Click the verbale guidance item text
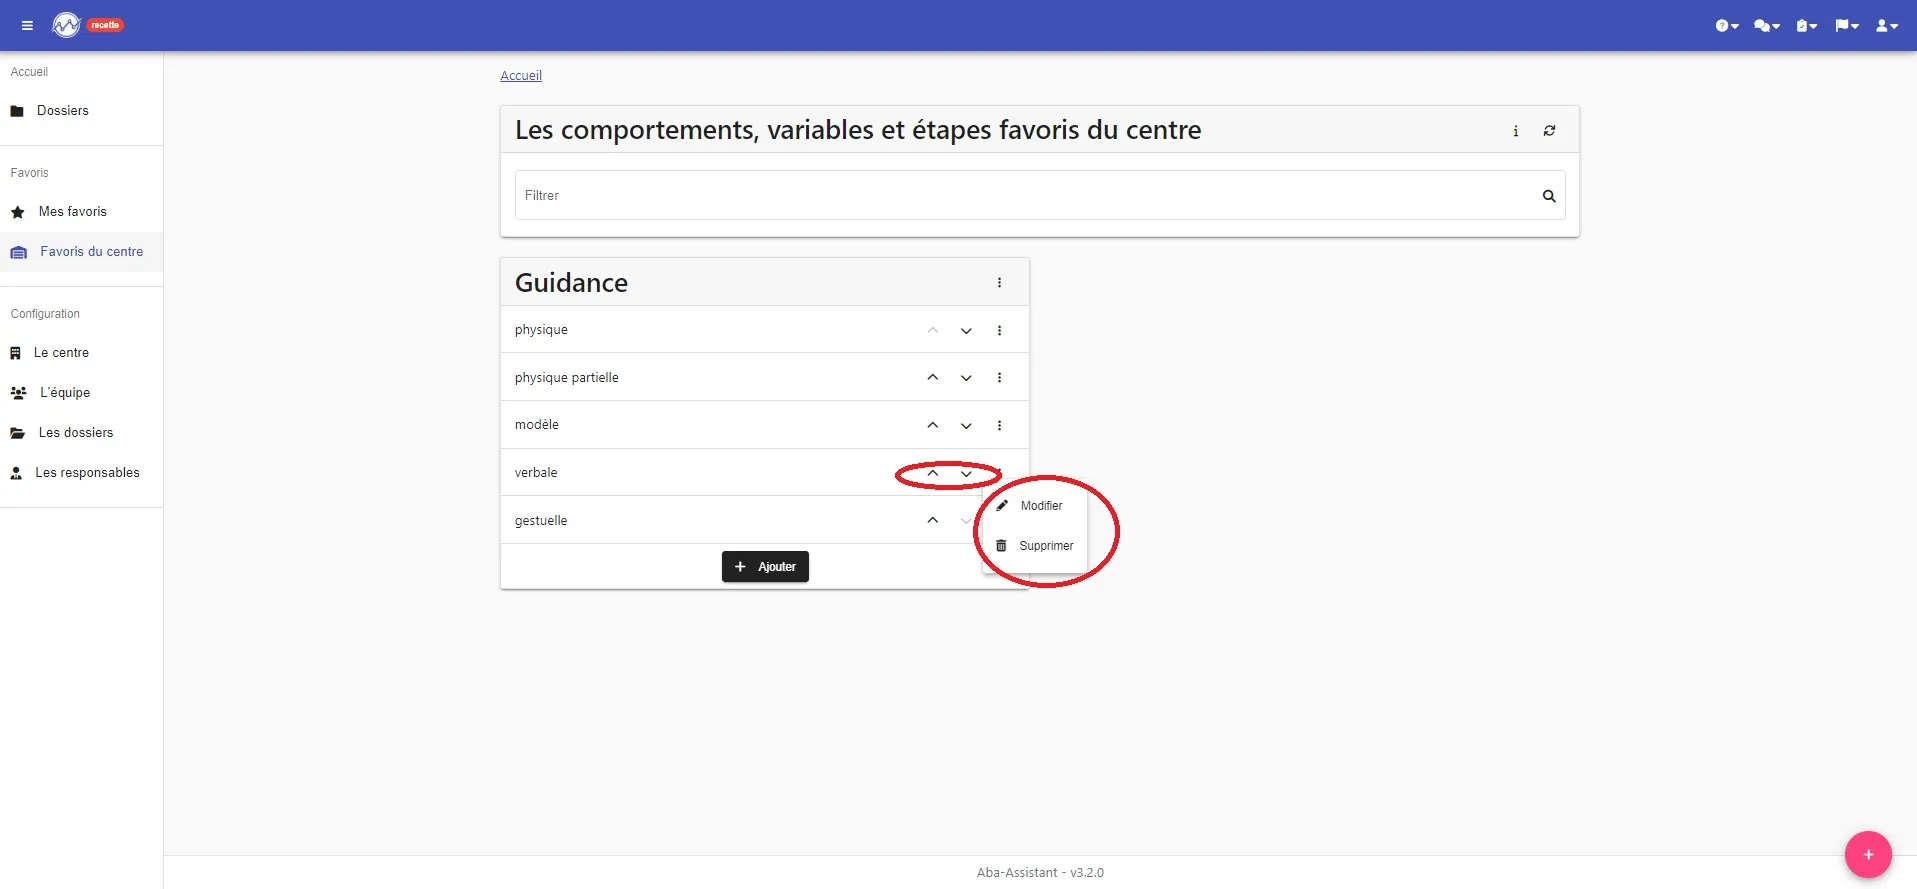Viewport: 1917px width, 889px height. 536,473
